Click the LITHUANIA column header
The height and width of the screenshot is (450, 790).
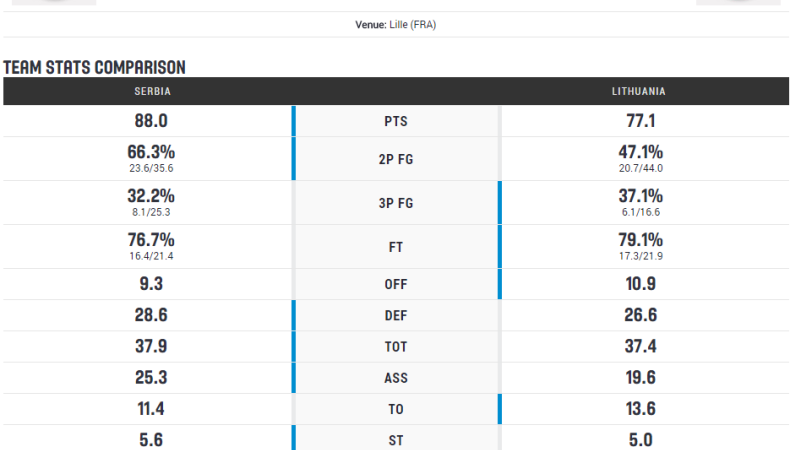639,91
